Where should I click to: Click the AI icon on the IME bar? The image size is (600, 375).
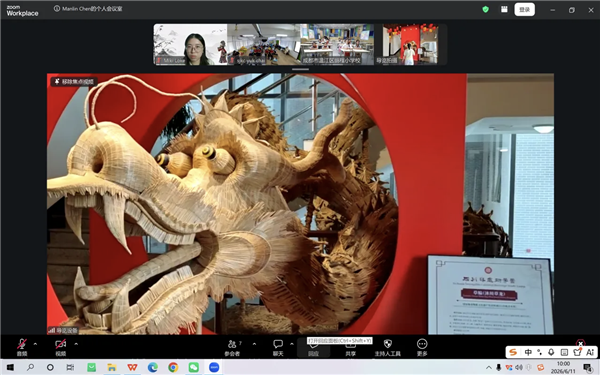point(590,352)
